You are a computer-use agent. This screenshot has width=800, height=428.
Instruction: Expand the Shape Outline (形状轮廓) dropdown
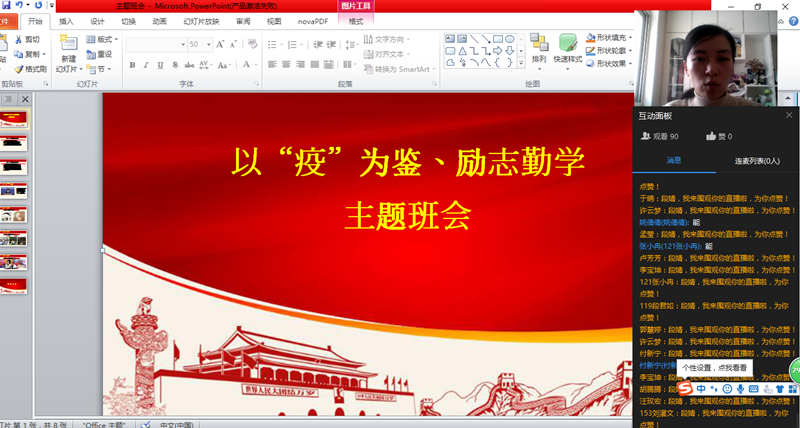[606, 50]
